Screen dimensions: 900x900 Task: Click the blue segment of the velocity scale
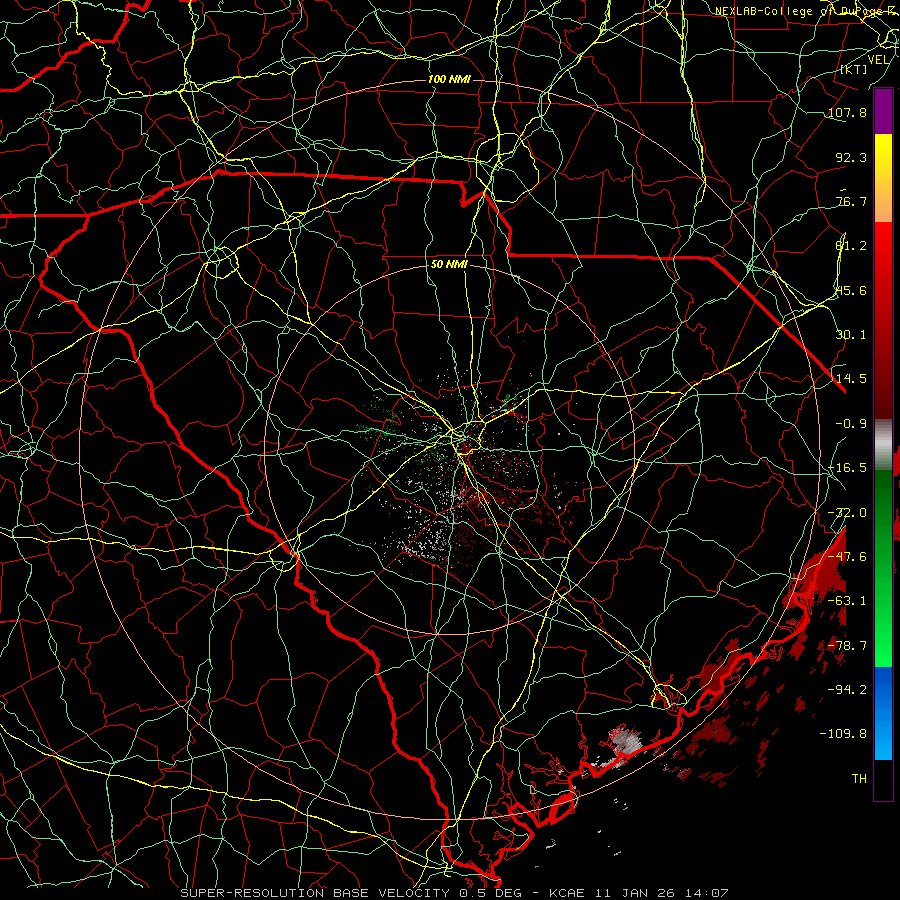(883, 713)
